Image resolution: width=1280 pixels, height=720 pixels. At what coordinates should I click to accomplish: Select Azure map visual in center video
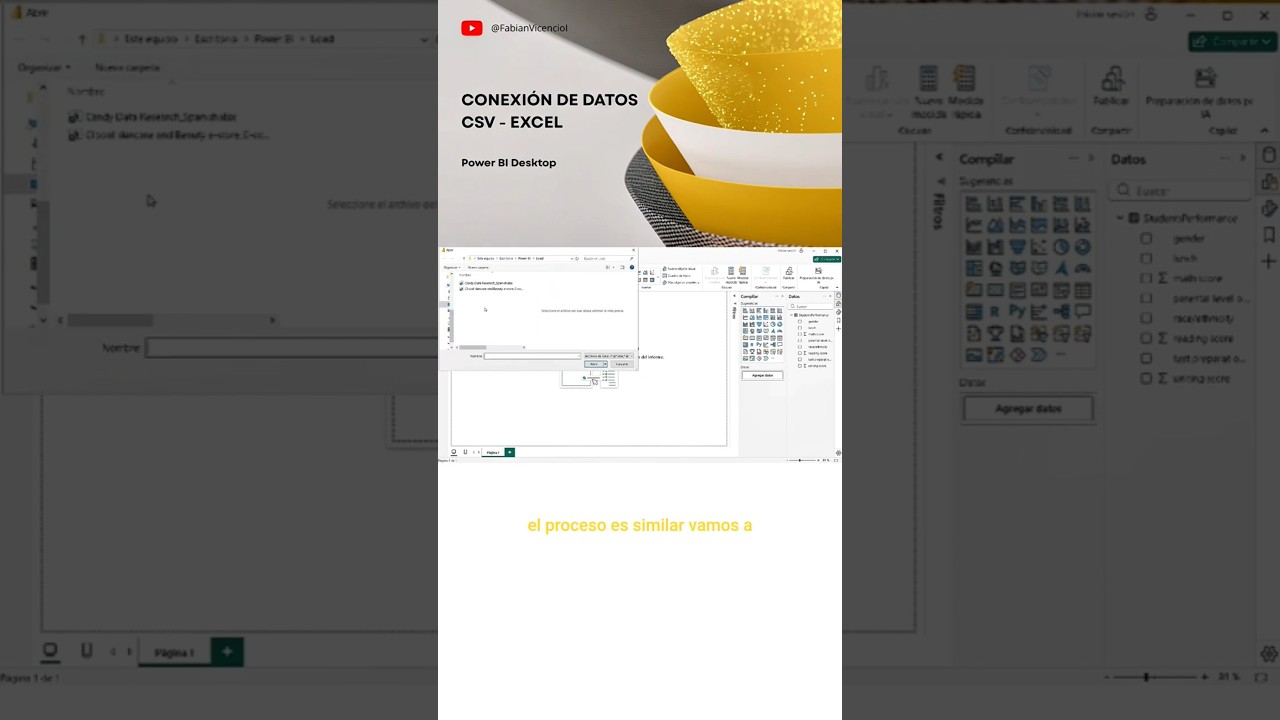773,331
